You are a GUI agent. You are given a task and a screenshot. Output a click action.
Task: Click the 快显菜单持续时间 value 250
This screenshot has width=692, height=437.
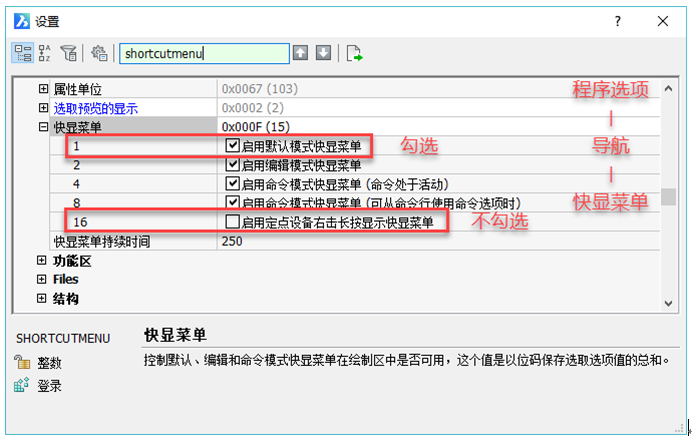coord(233,242)
